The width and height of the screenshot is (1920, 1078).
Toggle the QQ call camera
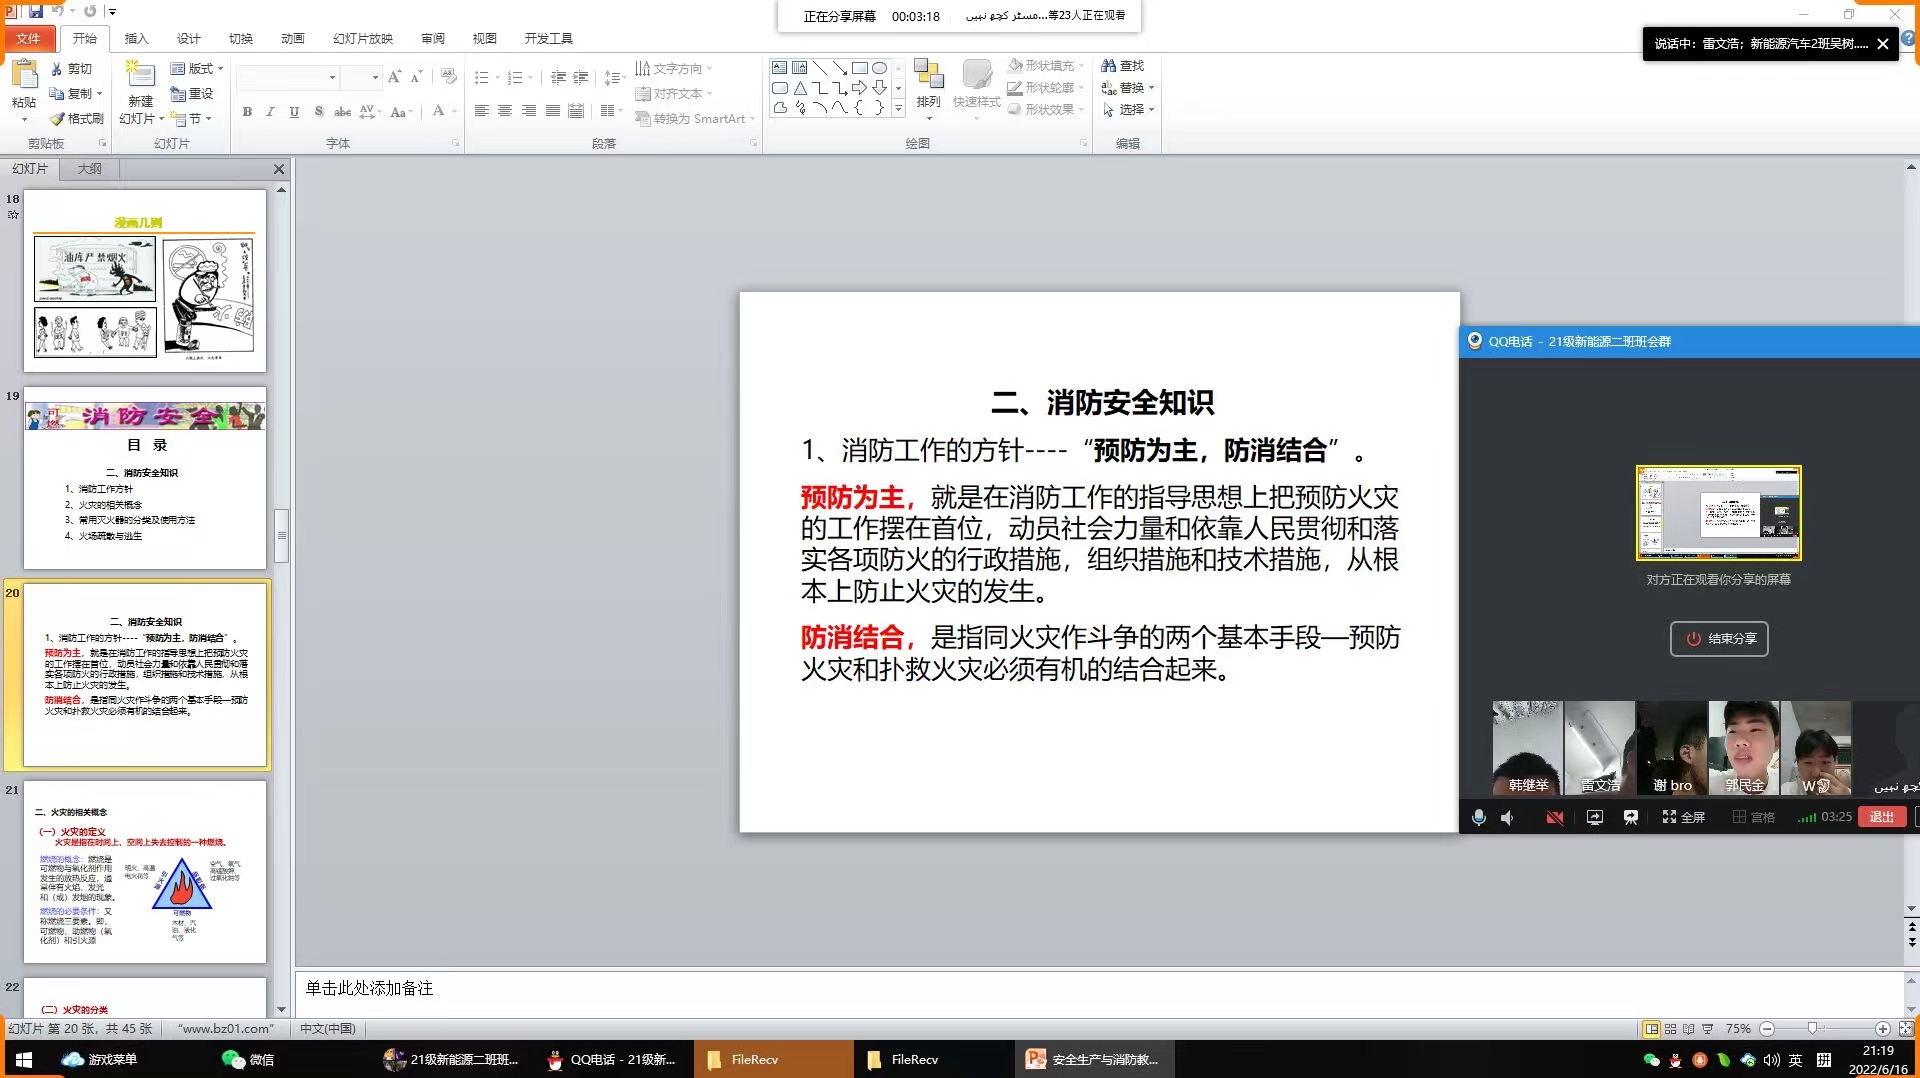pyautogui.click(x=1555, y=817)
